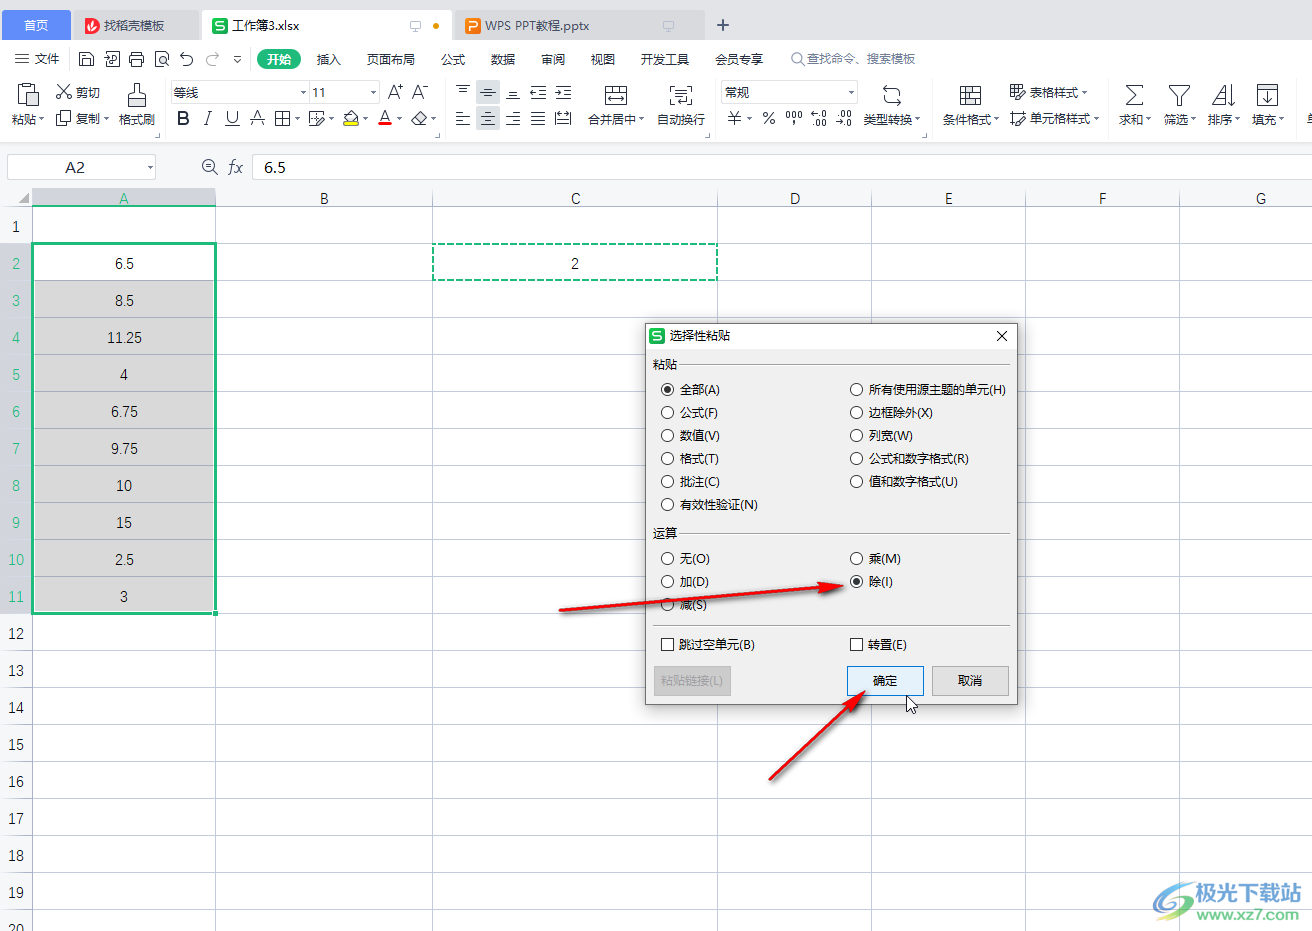The image size is (1312, 931).
Task: Close the 选择性粘贴 dialog
Action: 1001,336
